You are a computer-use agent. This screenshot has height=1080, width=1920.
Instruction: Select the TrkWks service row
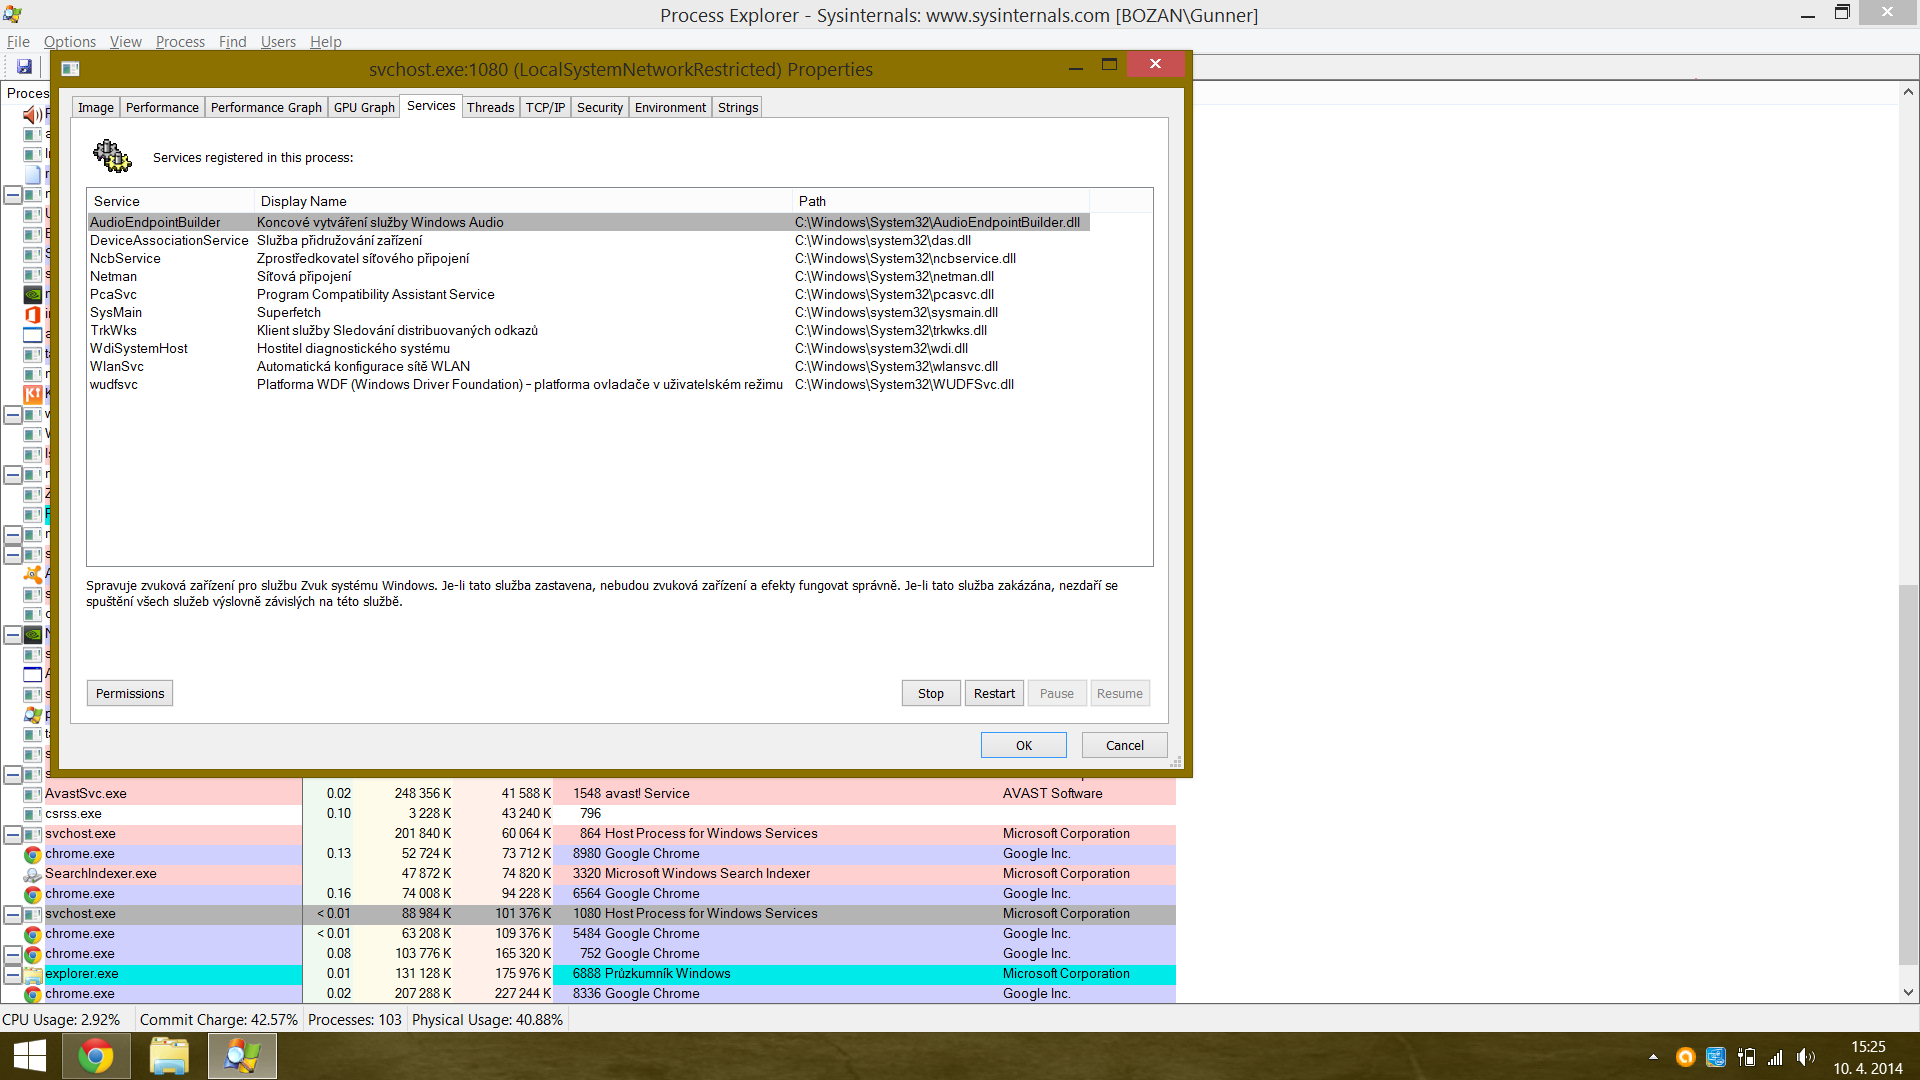(x=588, y=330)
